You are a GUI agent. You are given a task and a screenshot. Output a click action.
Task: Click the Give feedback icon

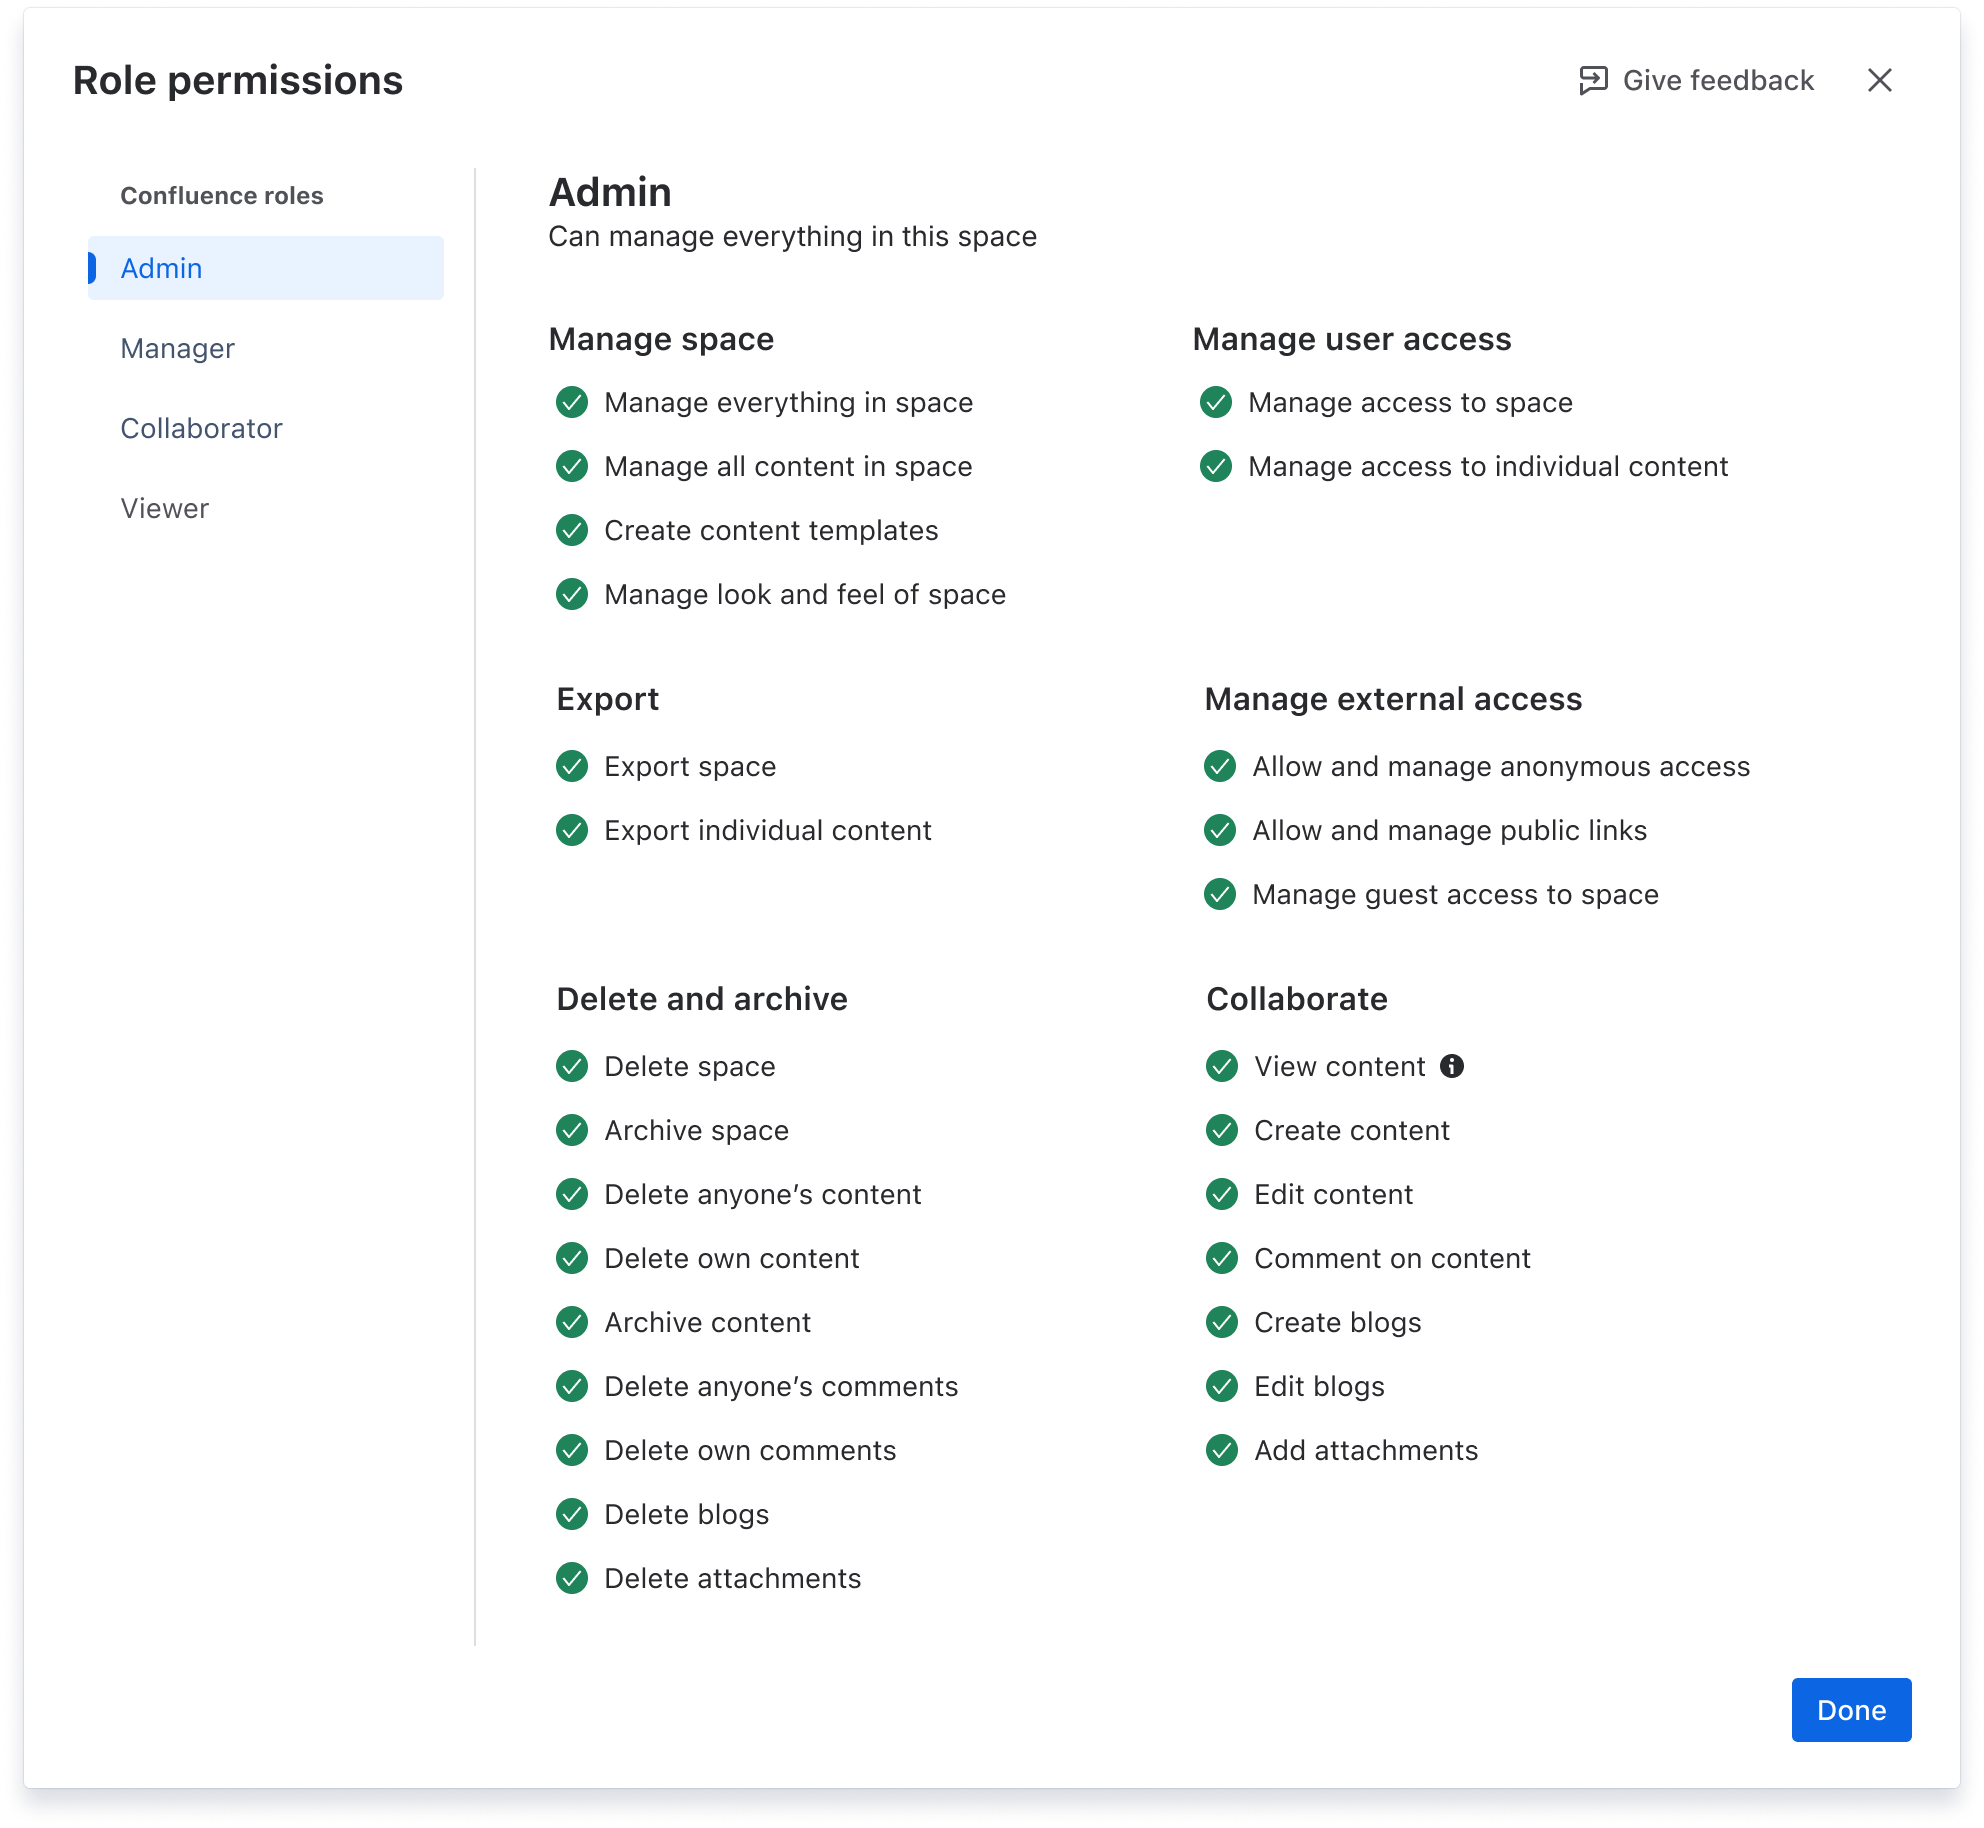(1595, 80)
